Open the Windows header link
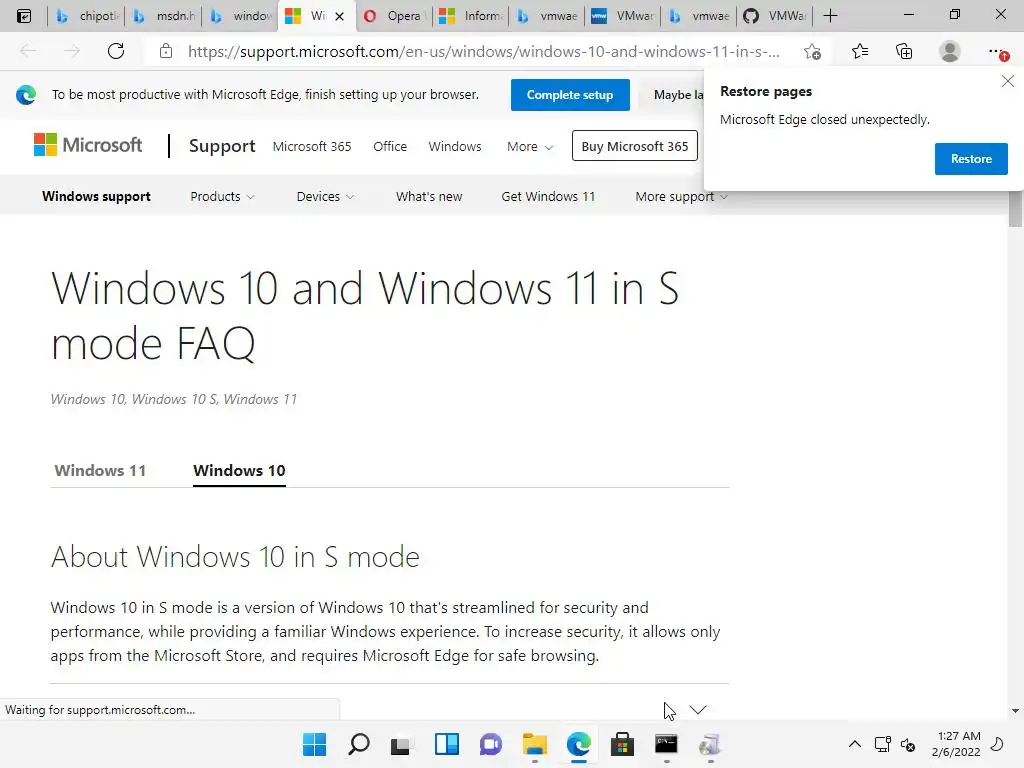 [x=455, y=146]
